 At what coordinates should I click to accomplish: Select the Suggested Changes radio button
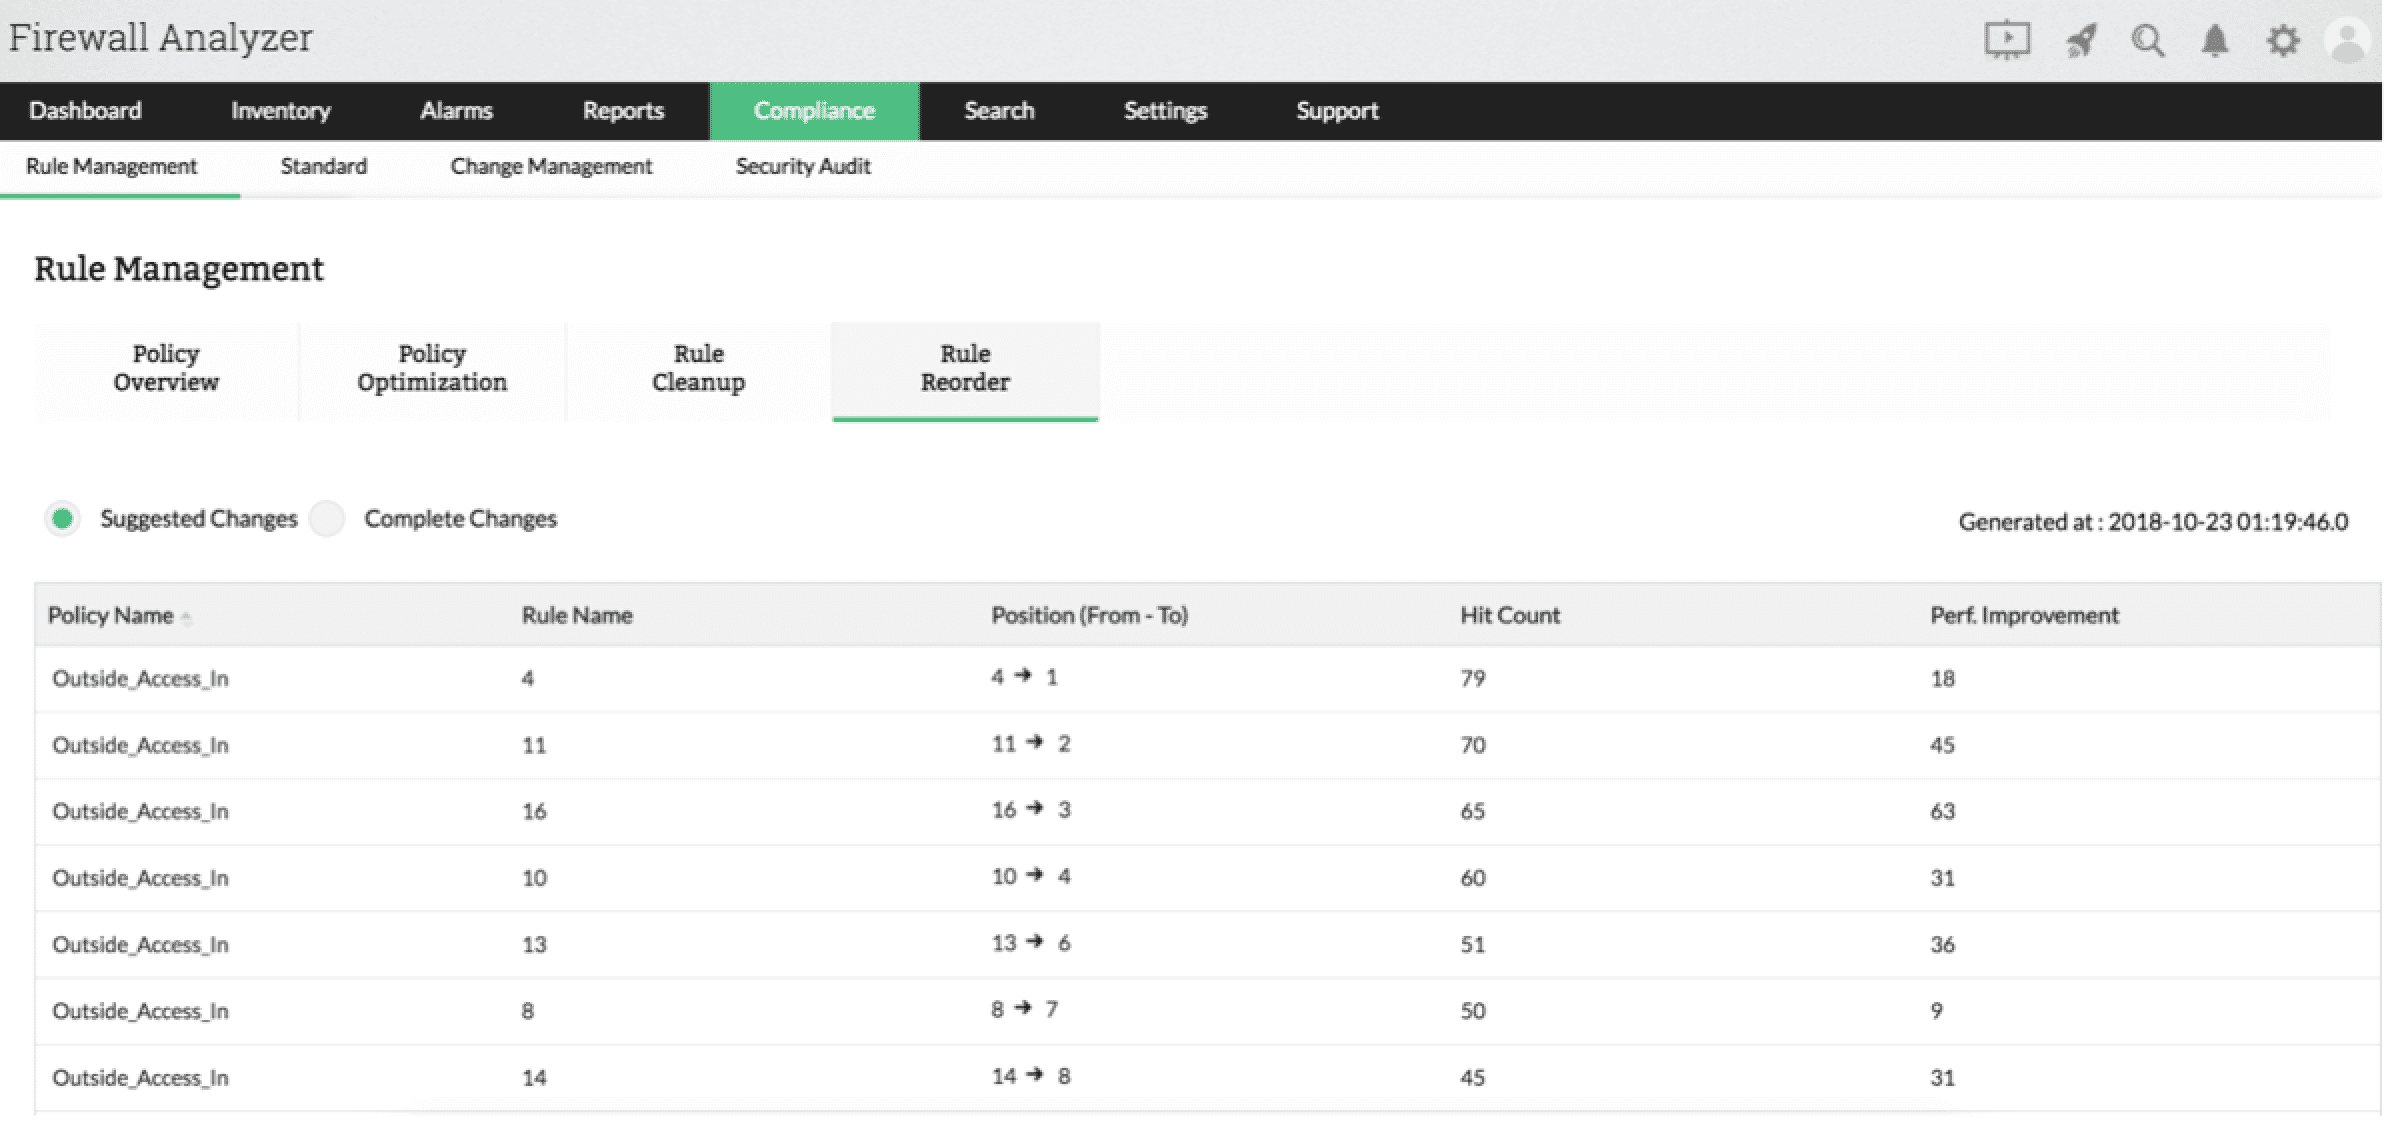[63, 519]
